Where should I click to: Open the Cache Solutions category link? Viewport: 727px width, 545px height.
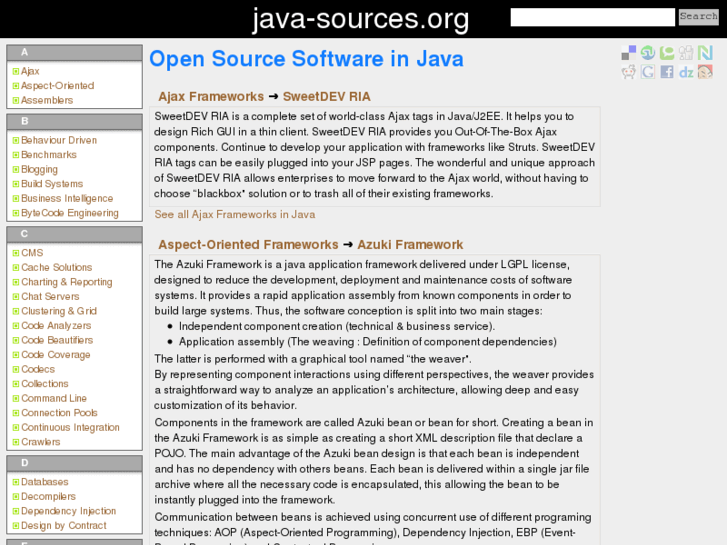[57, 267]
